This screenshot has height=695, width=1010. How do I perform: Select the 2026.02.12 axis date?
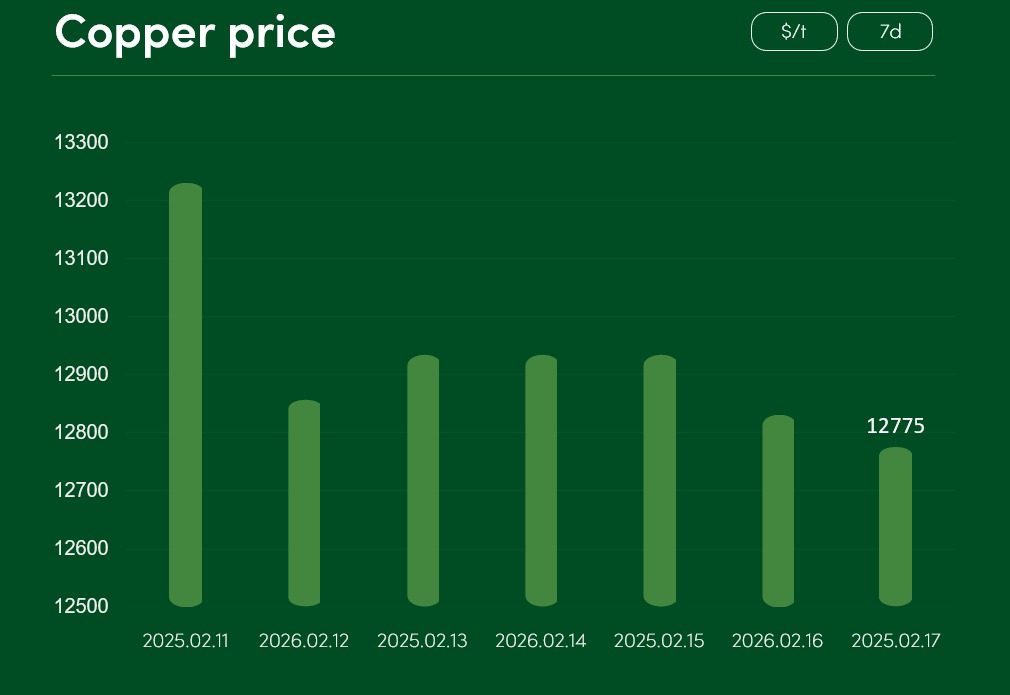pos(304,641)
